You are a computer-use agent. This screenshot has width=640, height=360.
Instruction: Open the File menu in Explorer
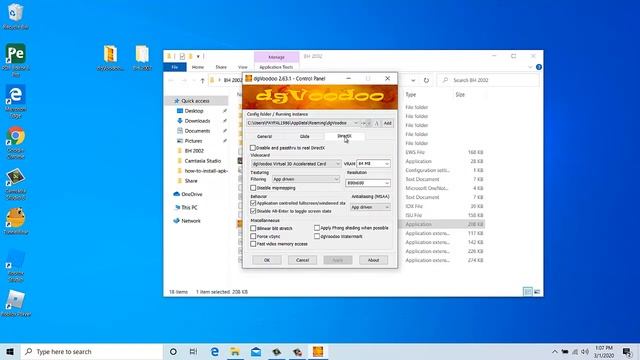coord(175,67)
